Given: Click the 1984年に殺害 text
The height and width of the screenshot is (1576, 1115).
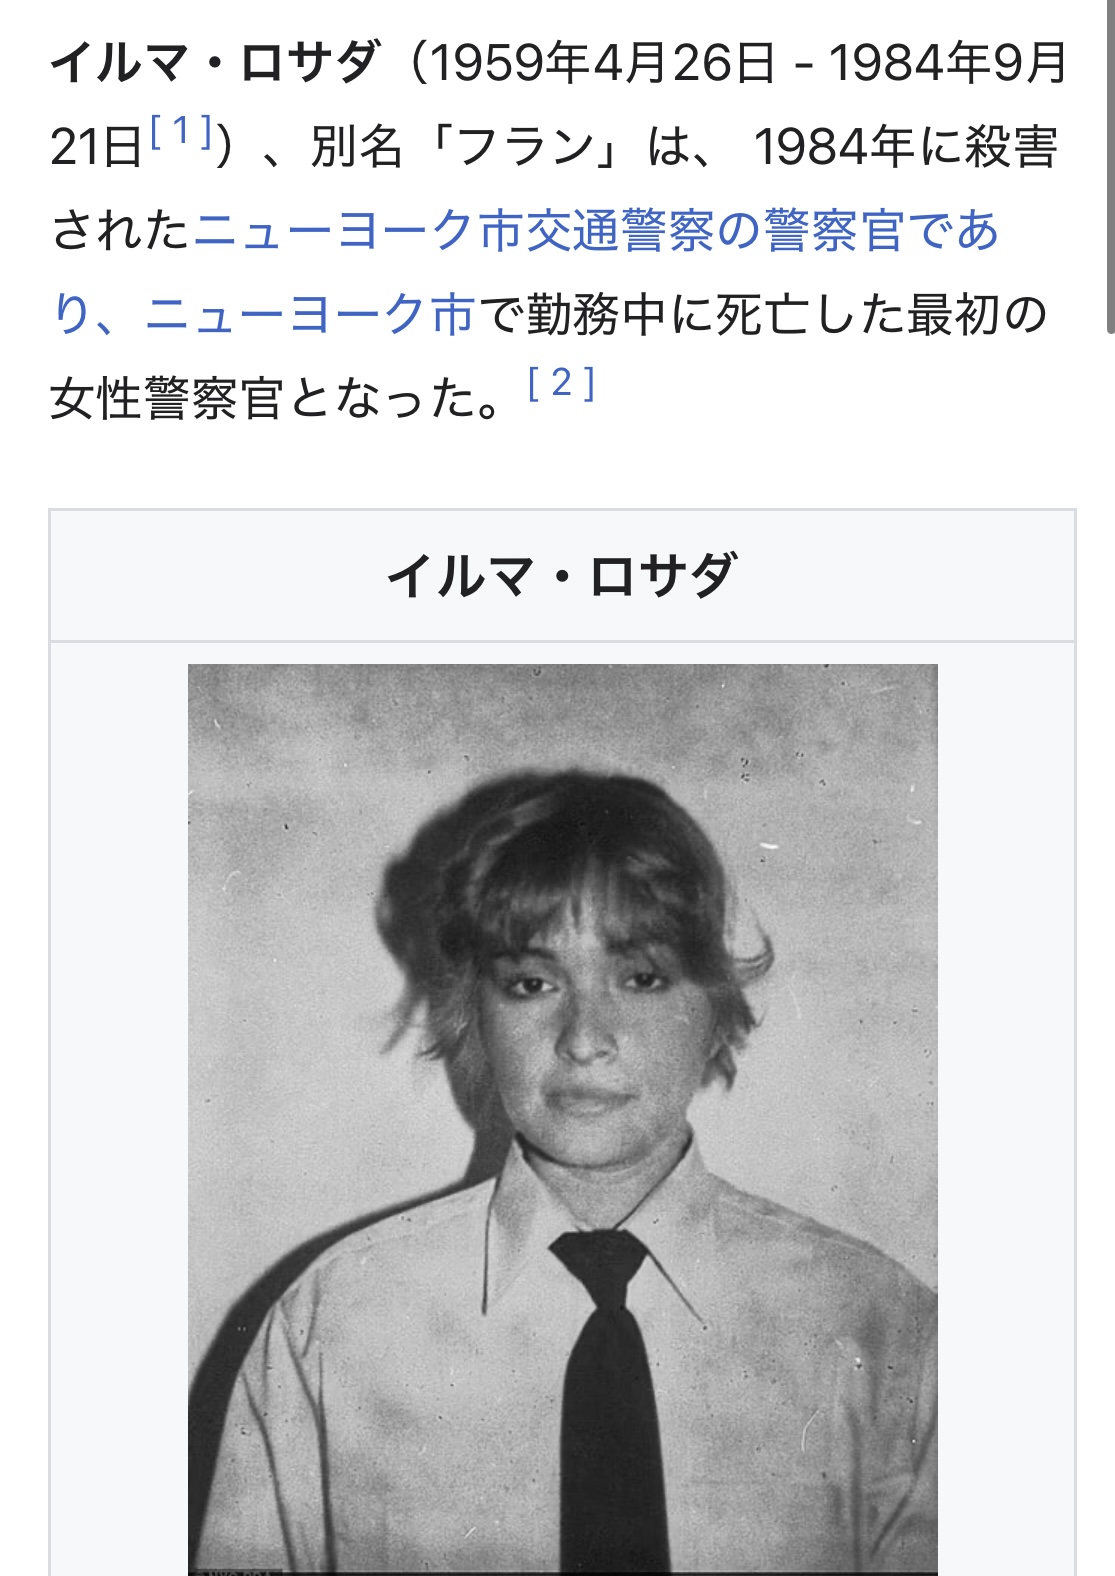Looking at the screenshot, I should pyautogui.click(x=906, y=148).
